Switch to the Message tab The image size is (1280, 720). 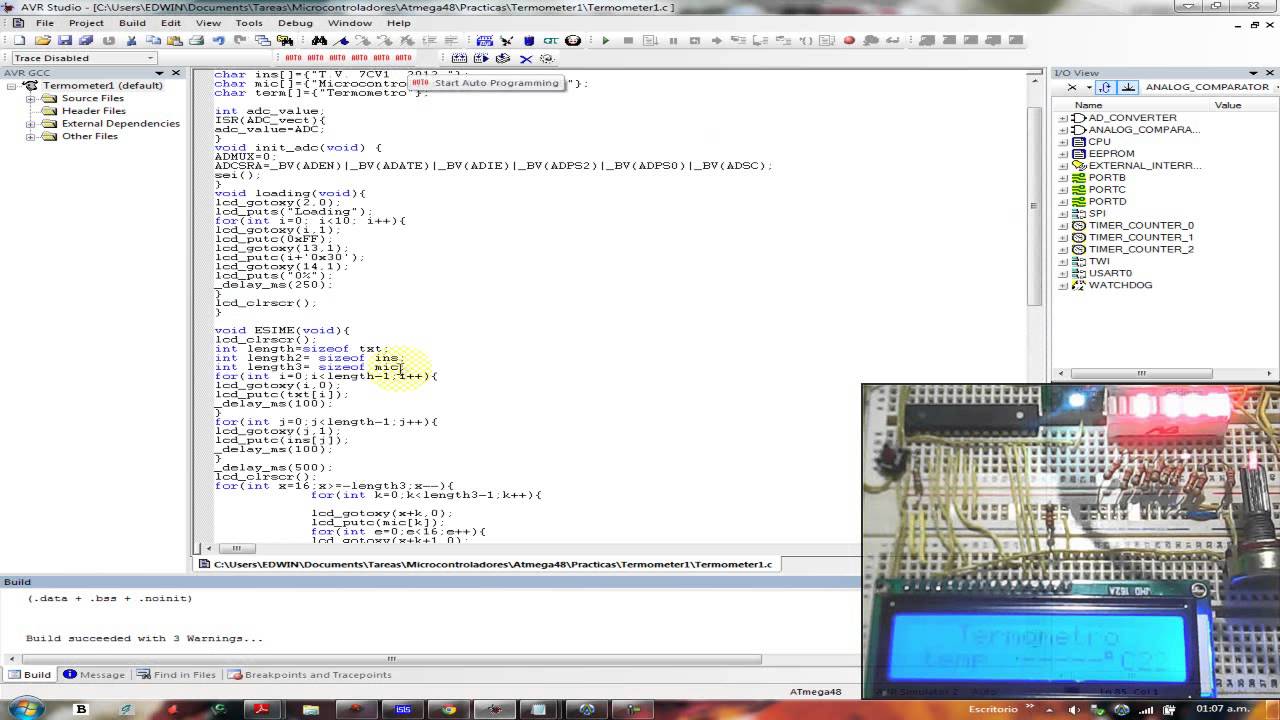click(95, 675)
